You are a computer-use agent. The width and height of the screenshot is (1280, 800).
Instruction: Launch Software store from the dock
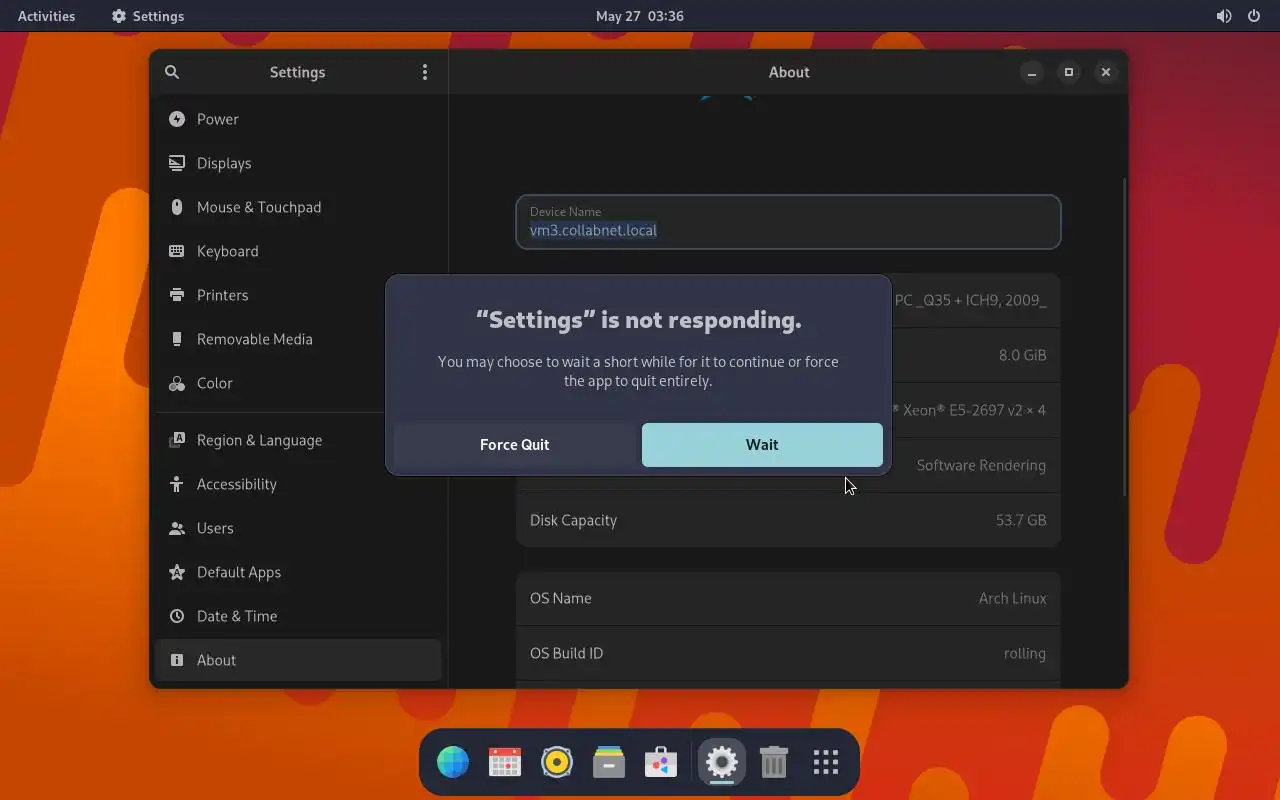pos(661,763)
